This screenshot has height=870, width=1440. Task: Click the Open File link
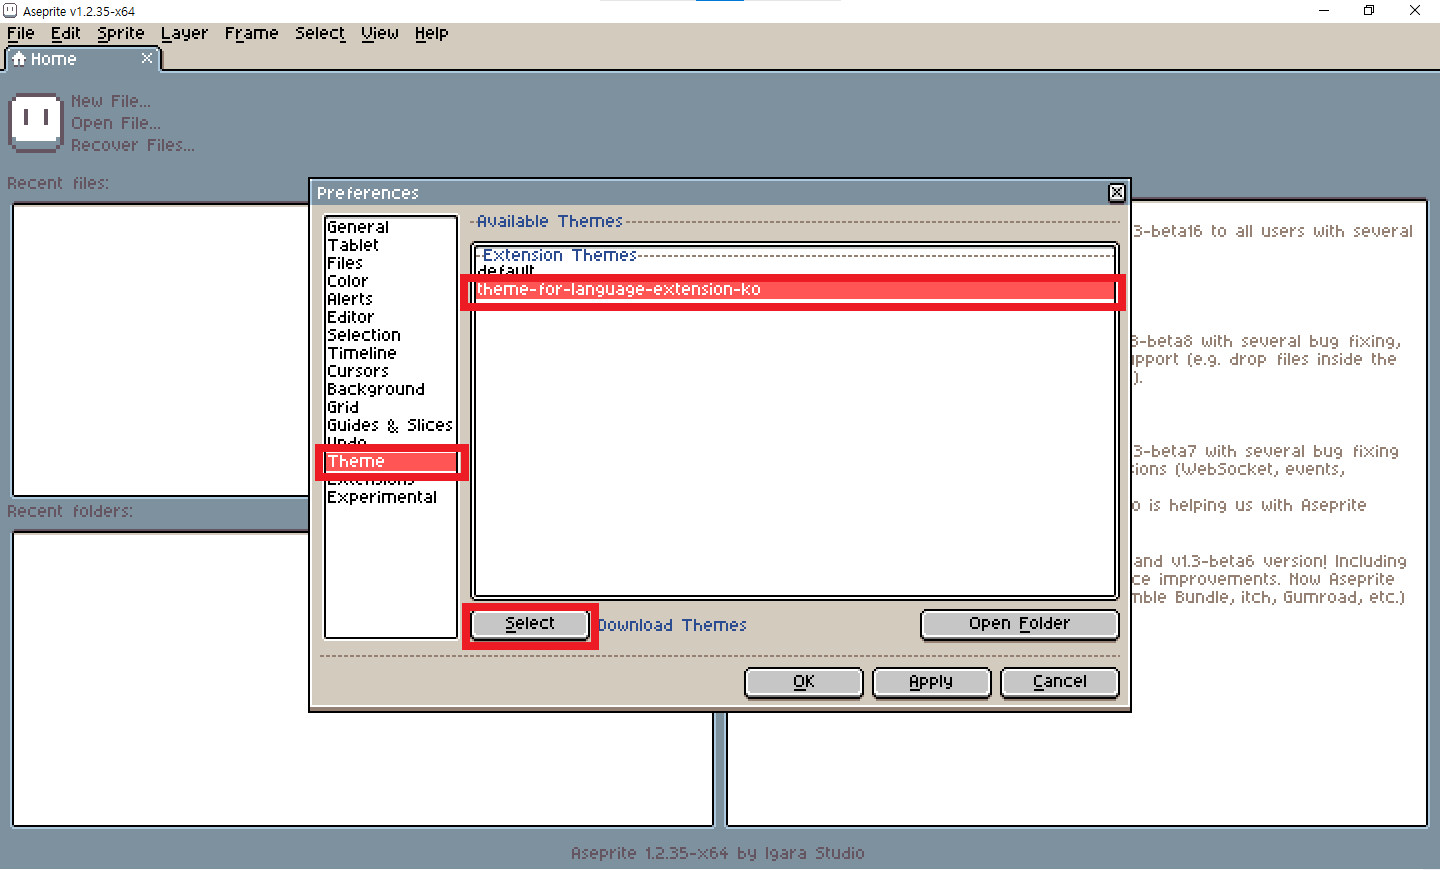(115, 123)
